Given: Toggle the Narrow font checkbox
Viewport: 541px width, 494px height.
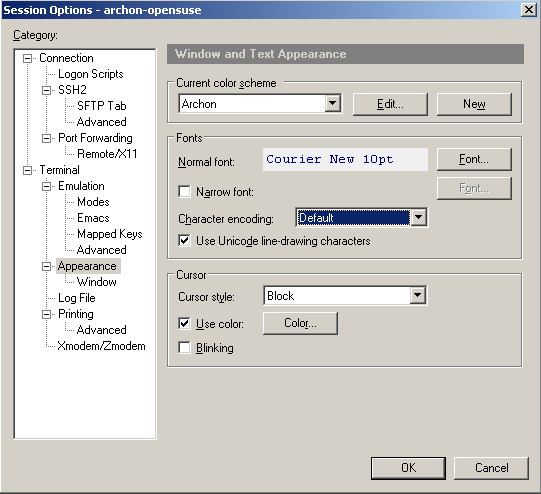Looking at the screenshot, I should 184,191.
